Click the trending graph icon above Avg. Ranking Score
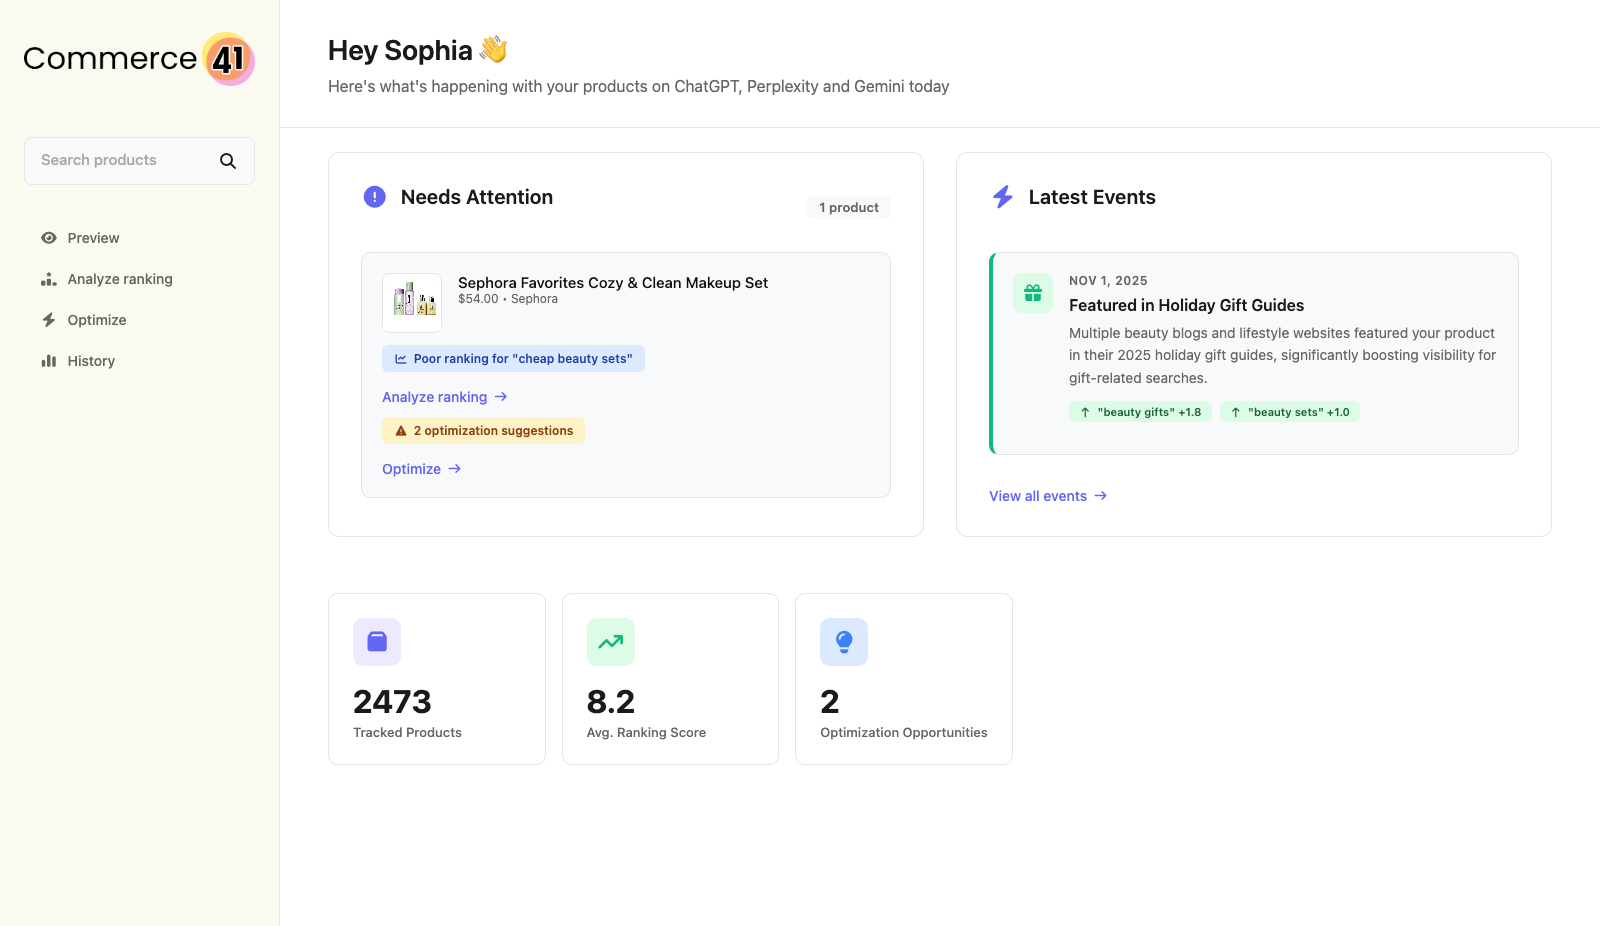This screenshot has width=1600, height=926. pyautogui.click(x=610, y=642)
